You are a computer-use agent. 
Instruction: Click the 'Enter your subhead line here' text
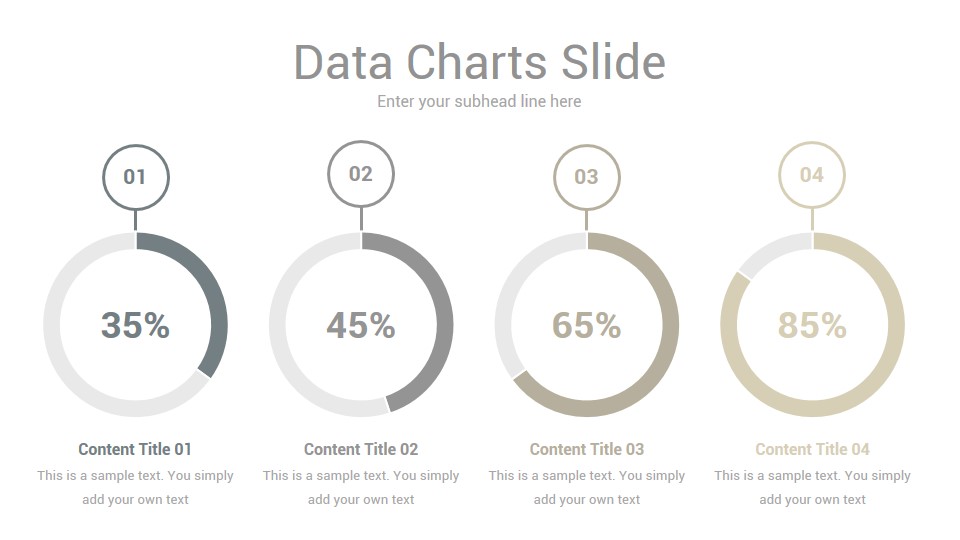coord(479,102)
